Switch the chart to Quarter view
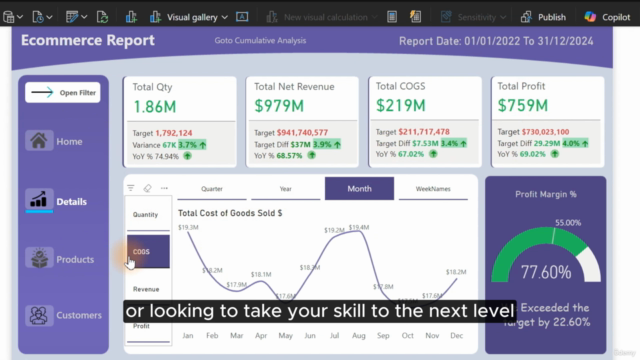 (x=212, y=189)
